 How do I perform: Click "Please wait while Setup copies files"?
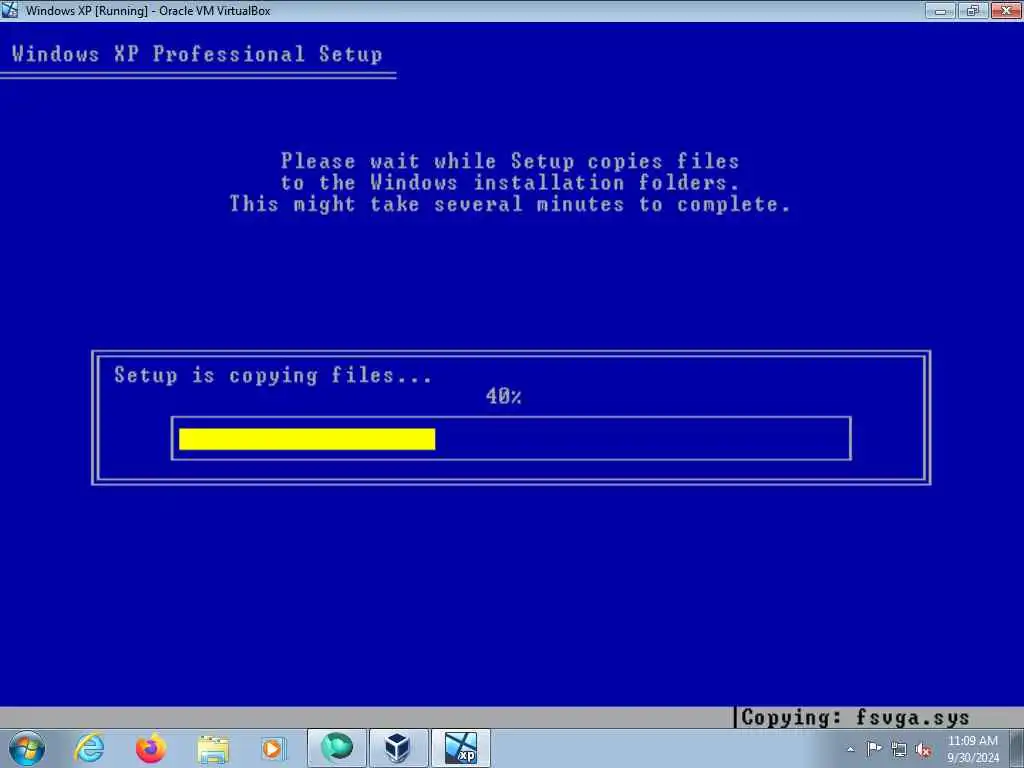point(510,161)
